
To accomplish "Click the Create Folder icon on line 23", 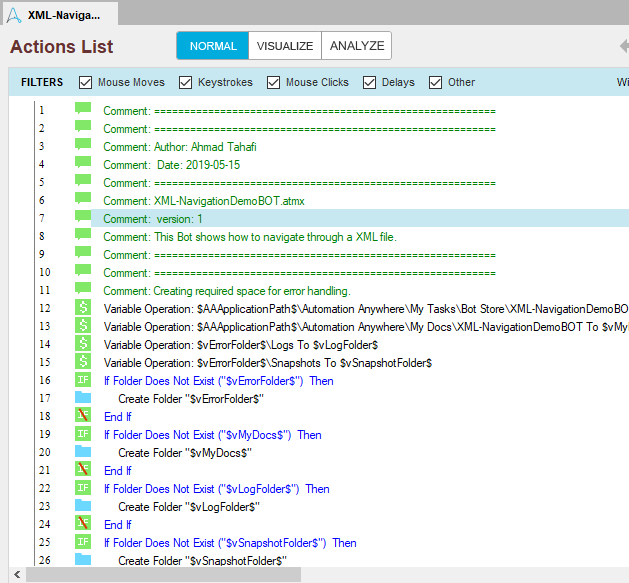I will [83, 506].
